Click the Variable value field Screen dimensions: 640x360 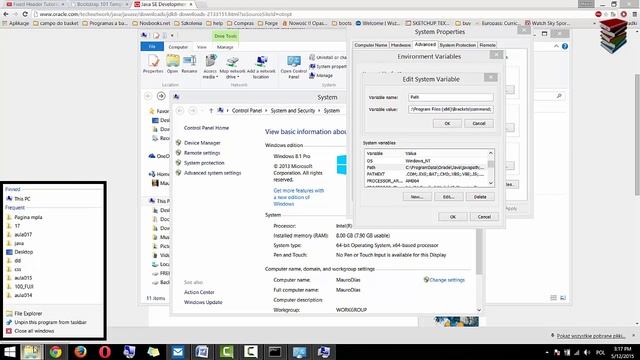(x=451, y=109)
